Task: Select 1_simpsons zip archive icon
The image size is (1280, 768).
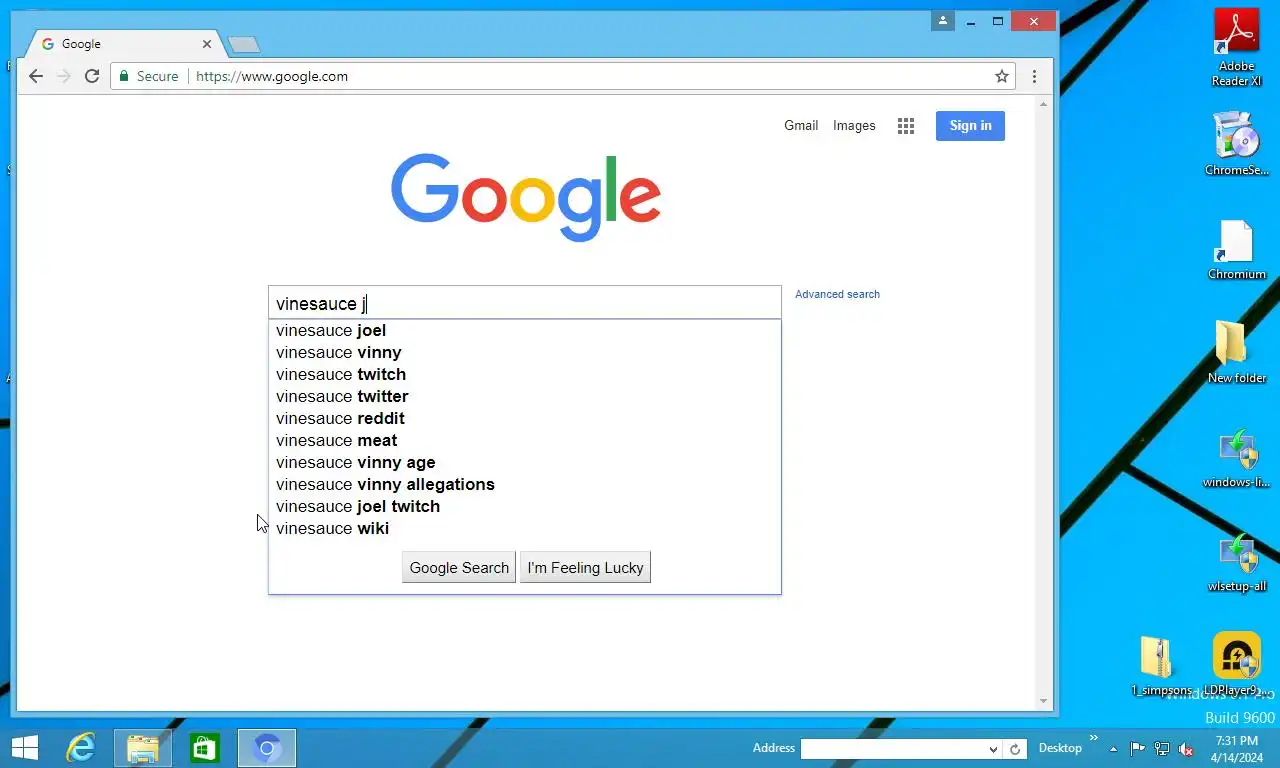Action: tap(1160, 665)
